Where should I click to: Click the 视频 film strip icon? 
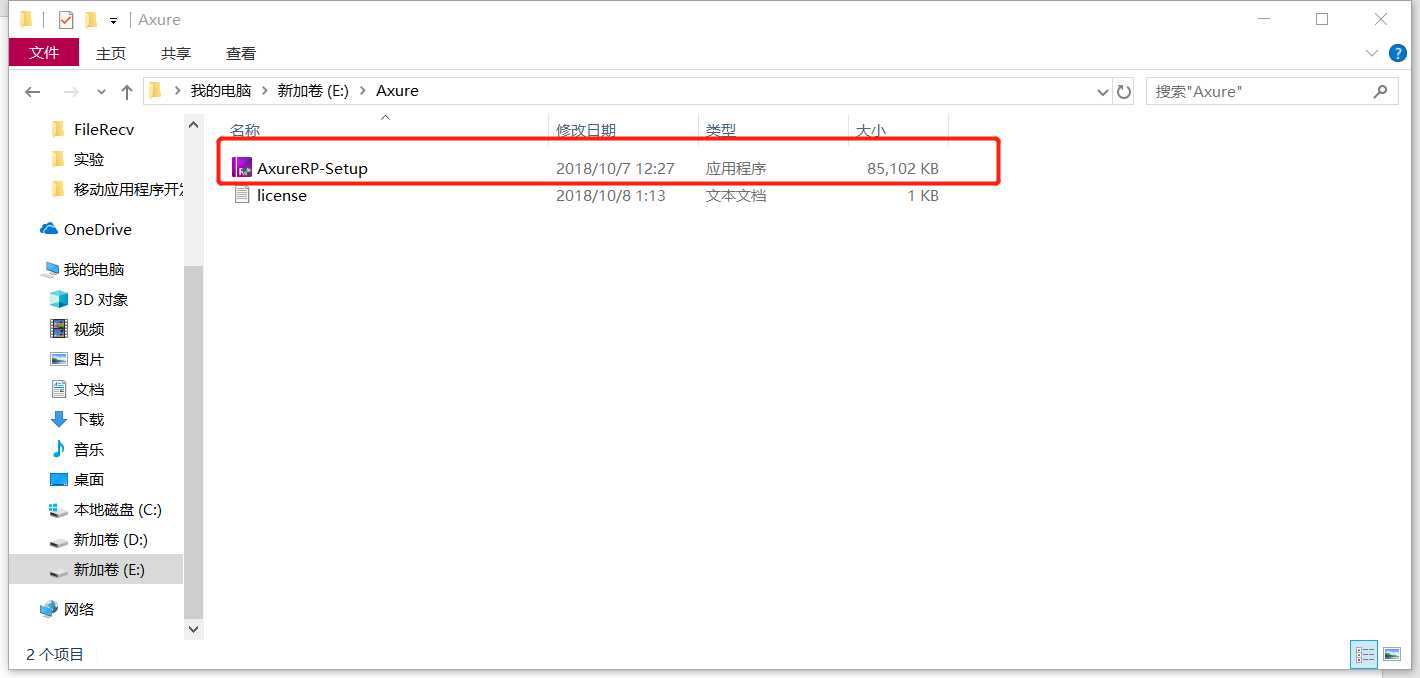[x=58, y=329]
